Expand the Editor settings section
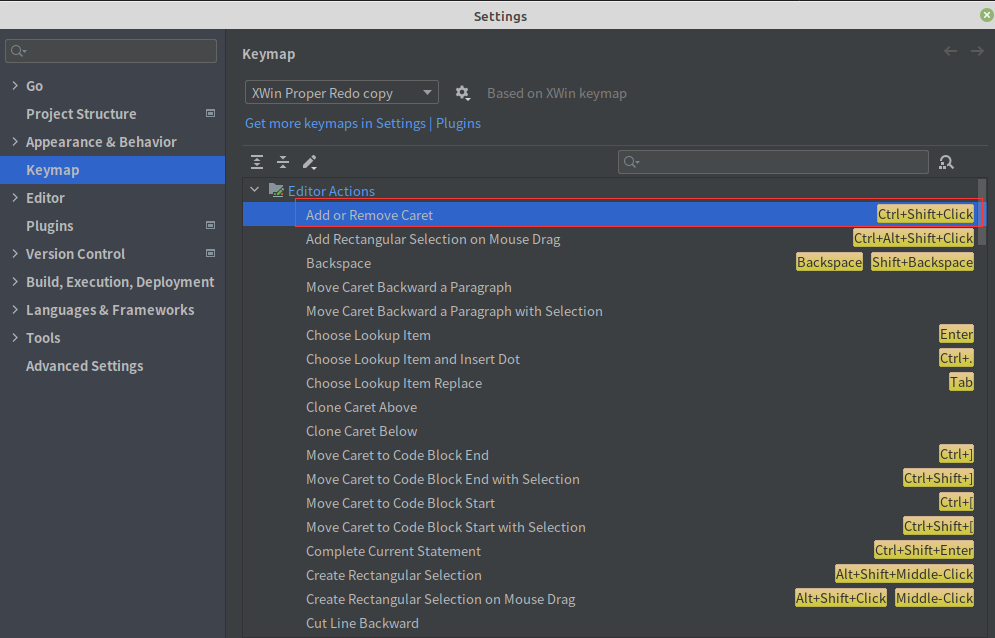This screenshot has width=995, height=638. [15, 197]
